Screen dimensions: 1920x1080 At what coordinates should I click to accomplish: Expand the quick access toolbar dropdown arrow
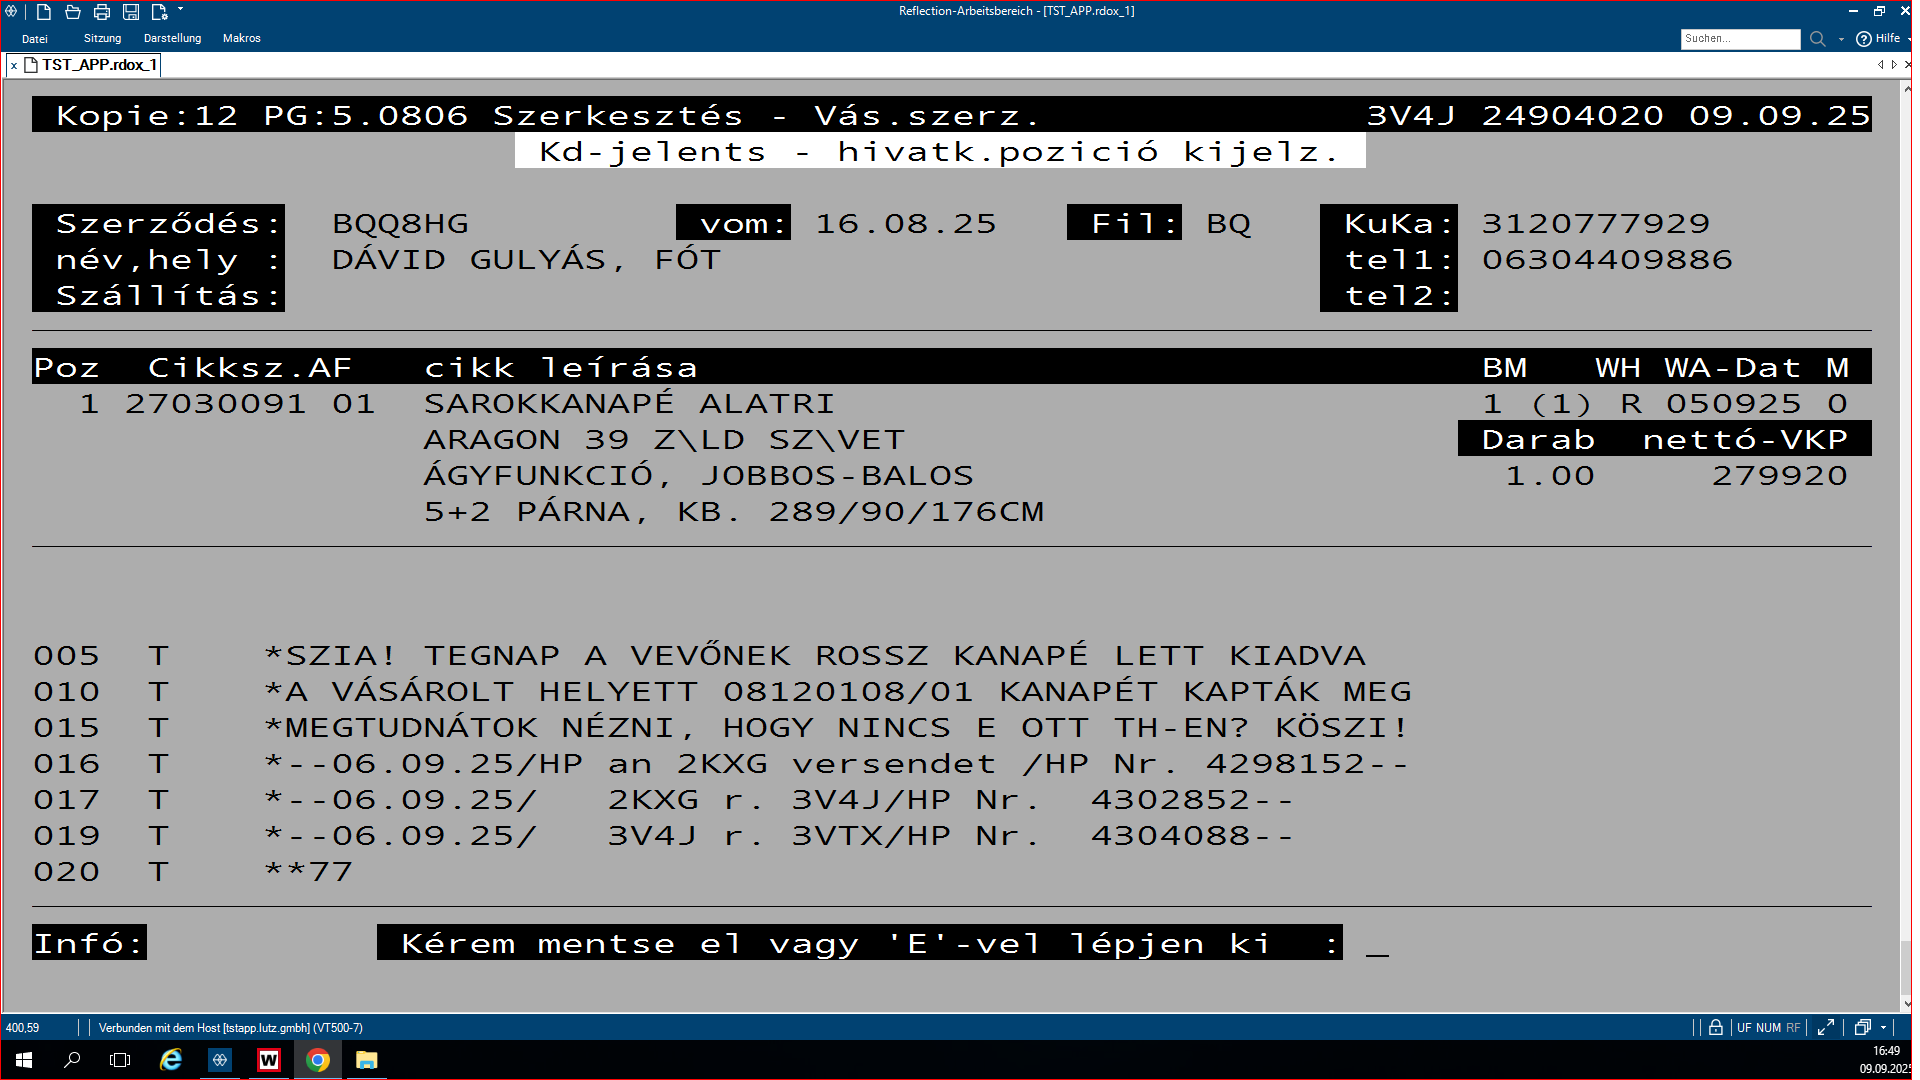(x=180, y=9)
